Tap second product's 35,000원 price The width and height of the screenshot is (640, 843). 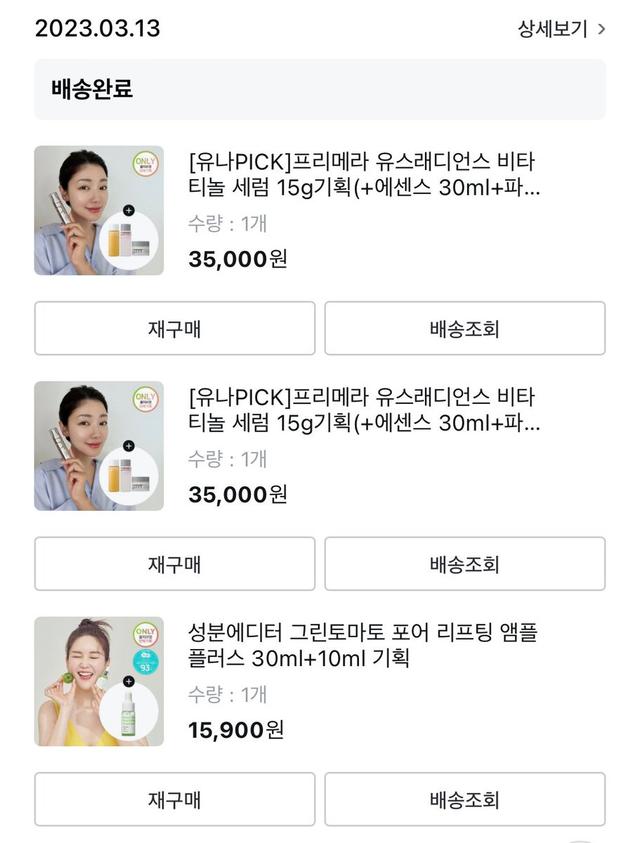tap(238, 494)
